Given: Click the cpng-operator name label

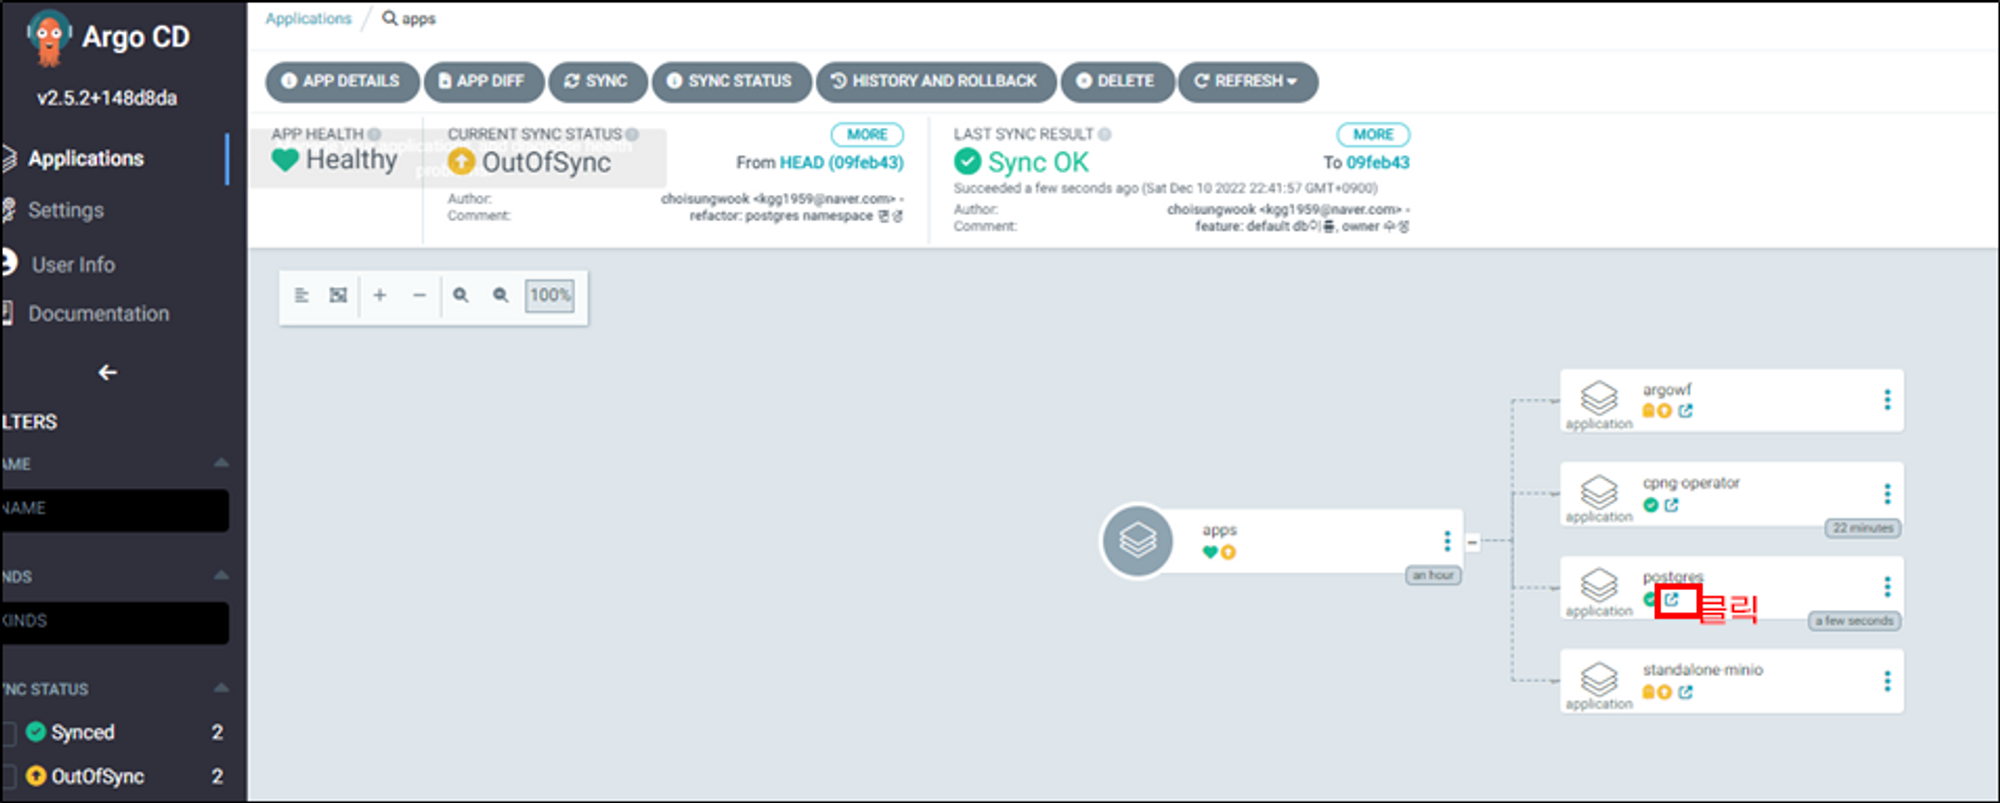Looking at the screenshot, I should point(1691,483).
